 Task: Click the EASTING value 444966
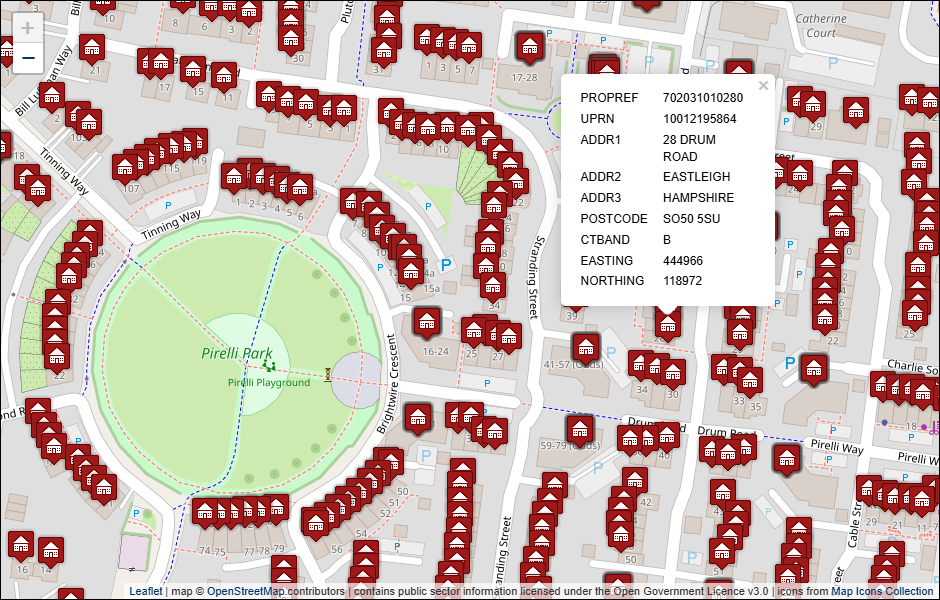[x=683, y=261]
